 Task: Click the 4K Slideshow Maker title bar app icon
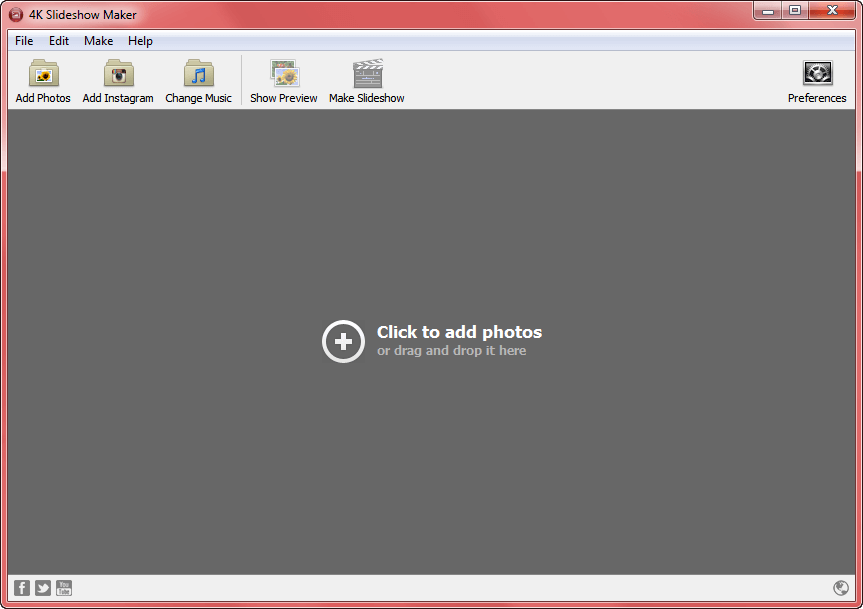[x=16, y=15]
